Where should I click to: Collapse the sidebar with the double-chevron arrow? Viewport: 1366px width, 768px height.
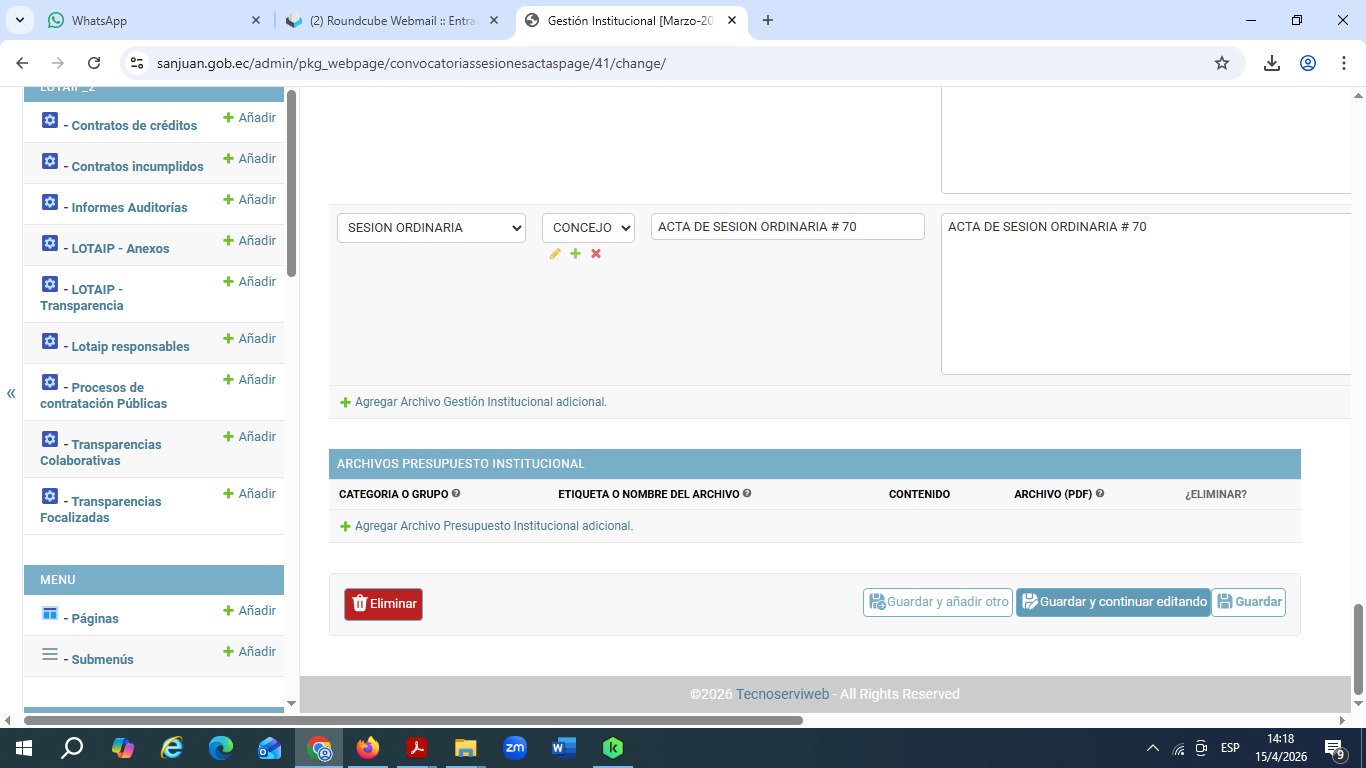(x=11, y=393)
